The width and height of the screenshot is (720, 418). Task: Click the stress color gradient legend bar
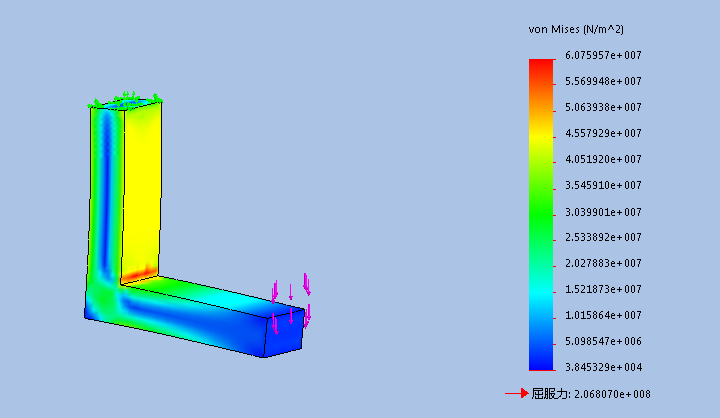click(x=541, y=215)
